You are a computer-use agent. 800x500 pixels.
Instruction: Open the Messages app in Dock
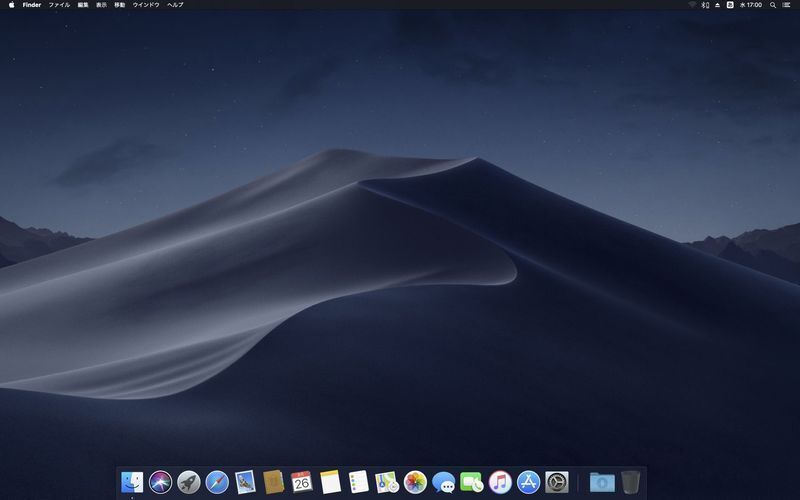click(x=444, y=482)
